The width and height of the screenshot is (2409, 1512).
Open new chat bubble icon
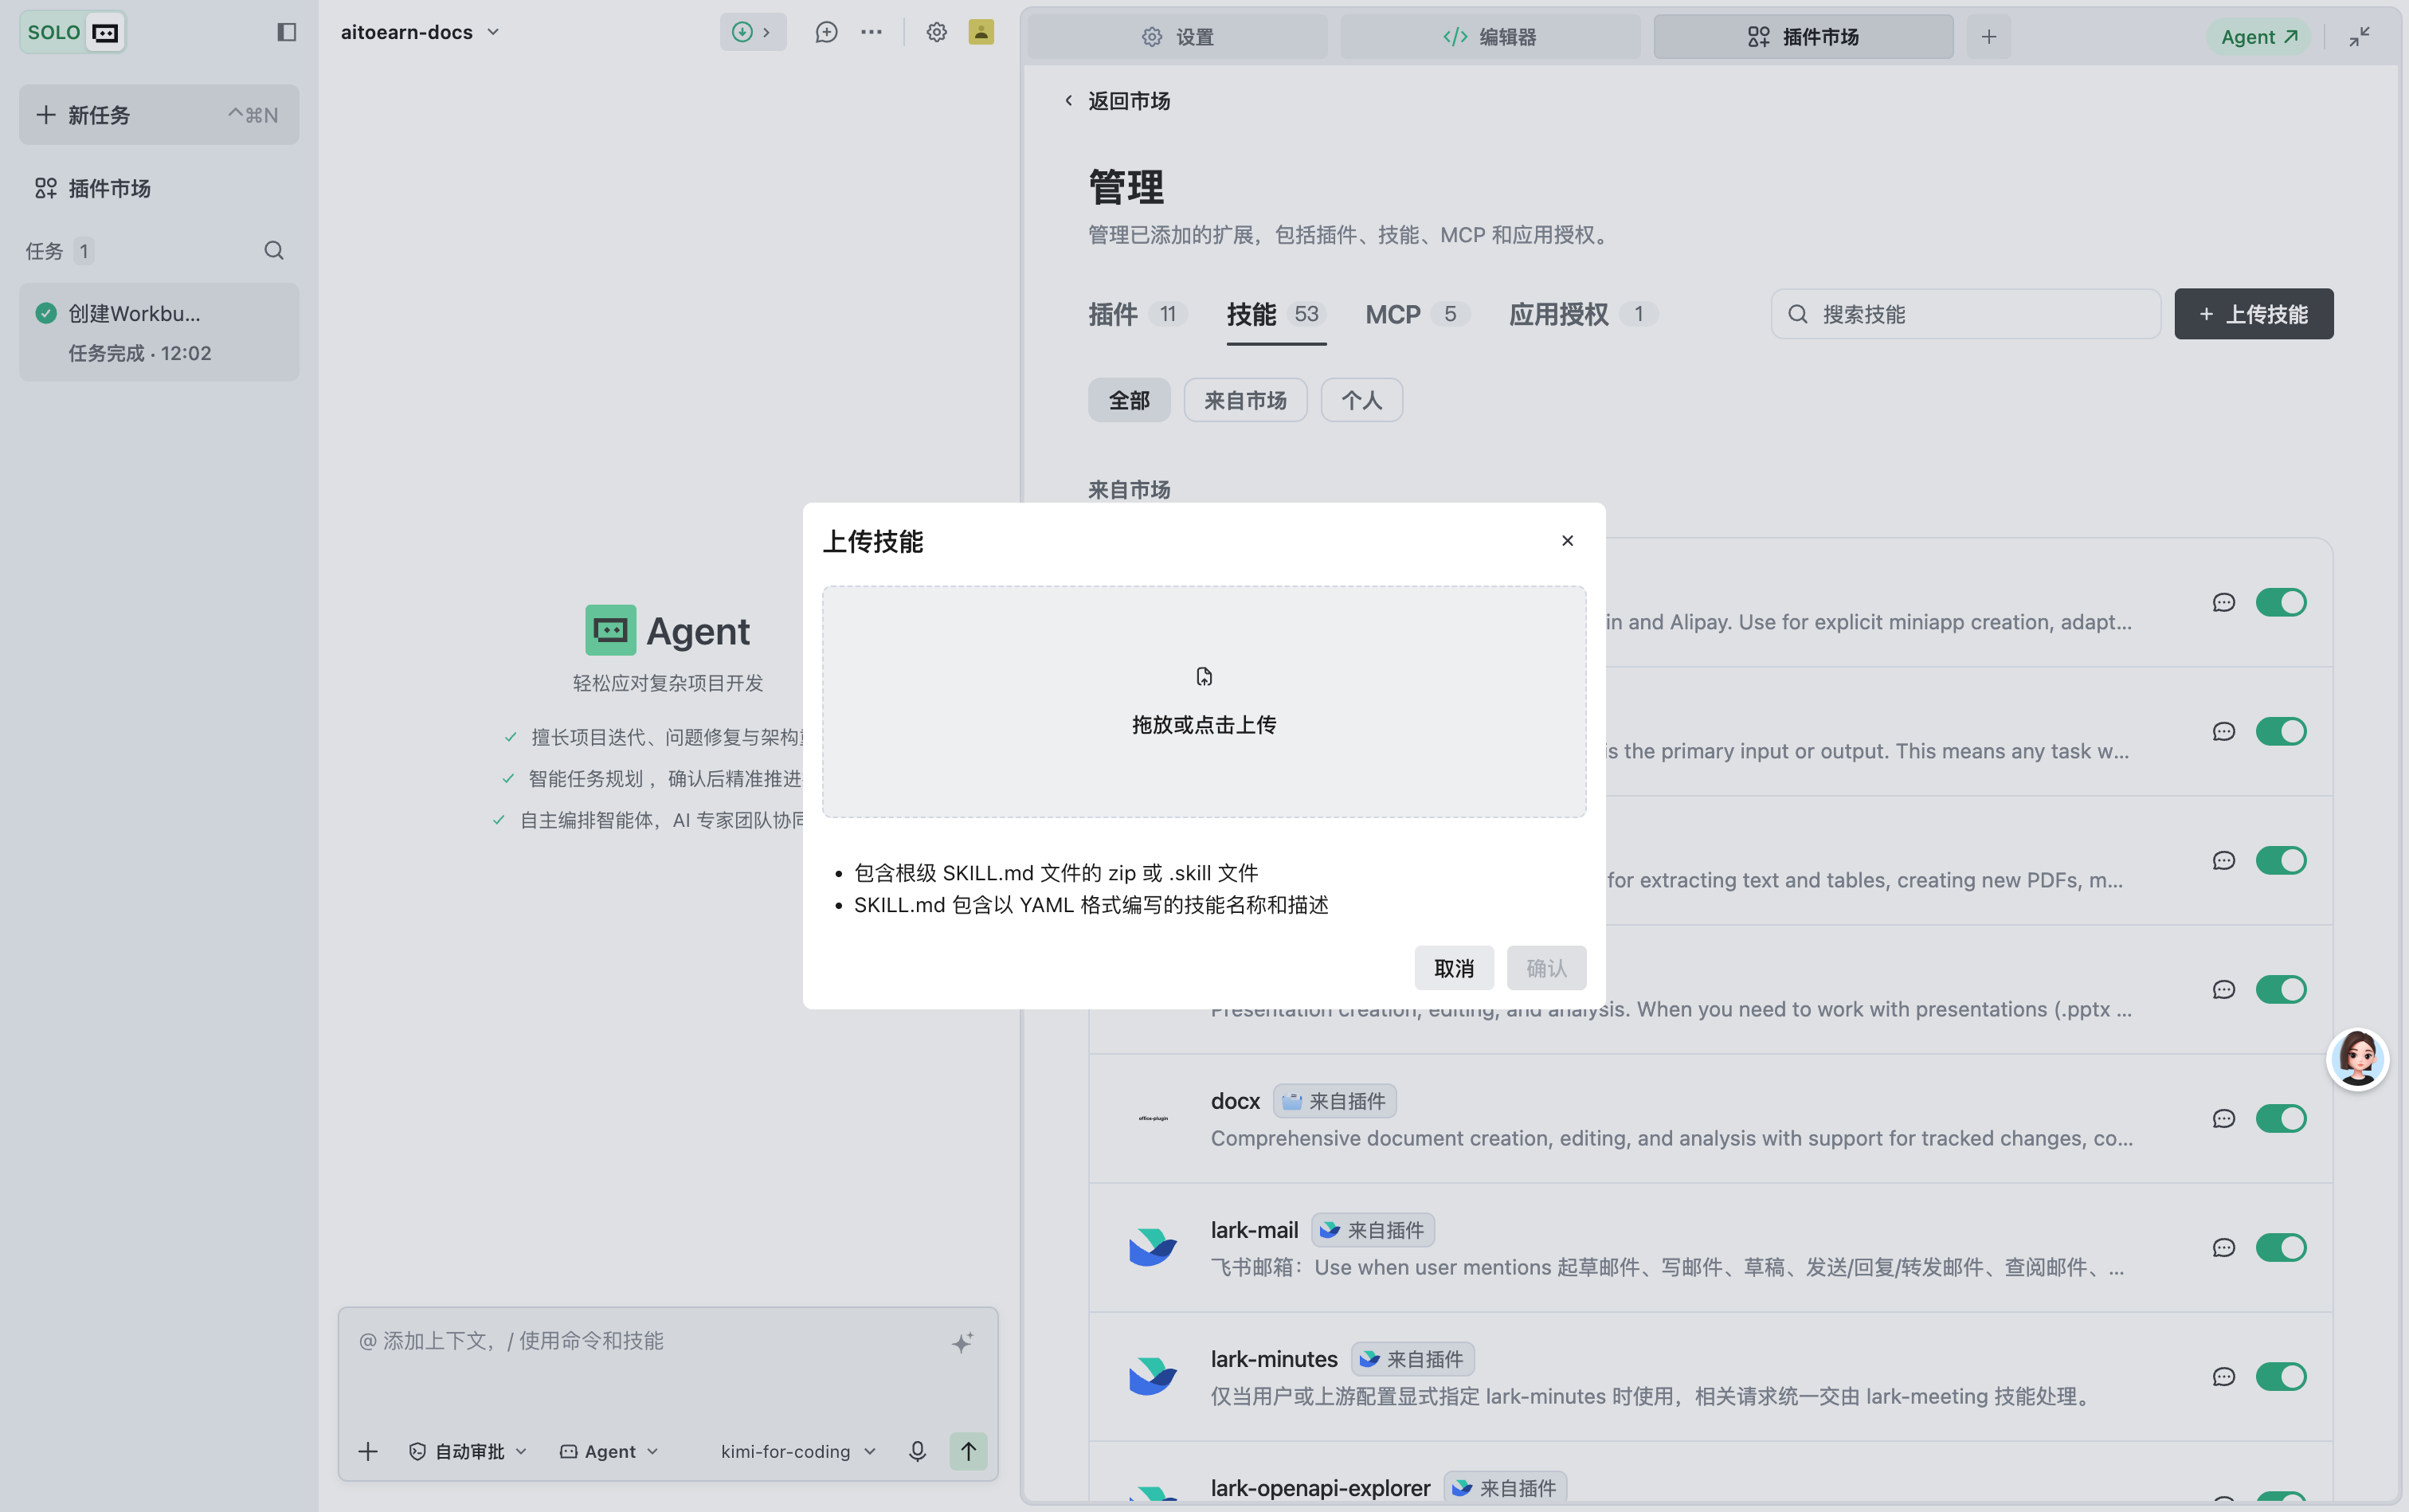(826, 32)
